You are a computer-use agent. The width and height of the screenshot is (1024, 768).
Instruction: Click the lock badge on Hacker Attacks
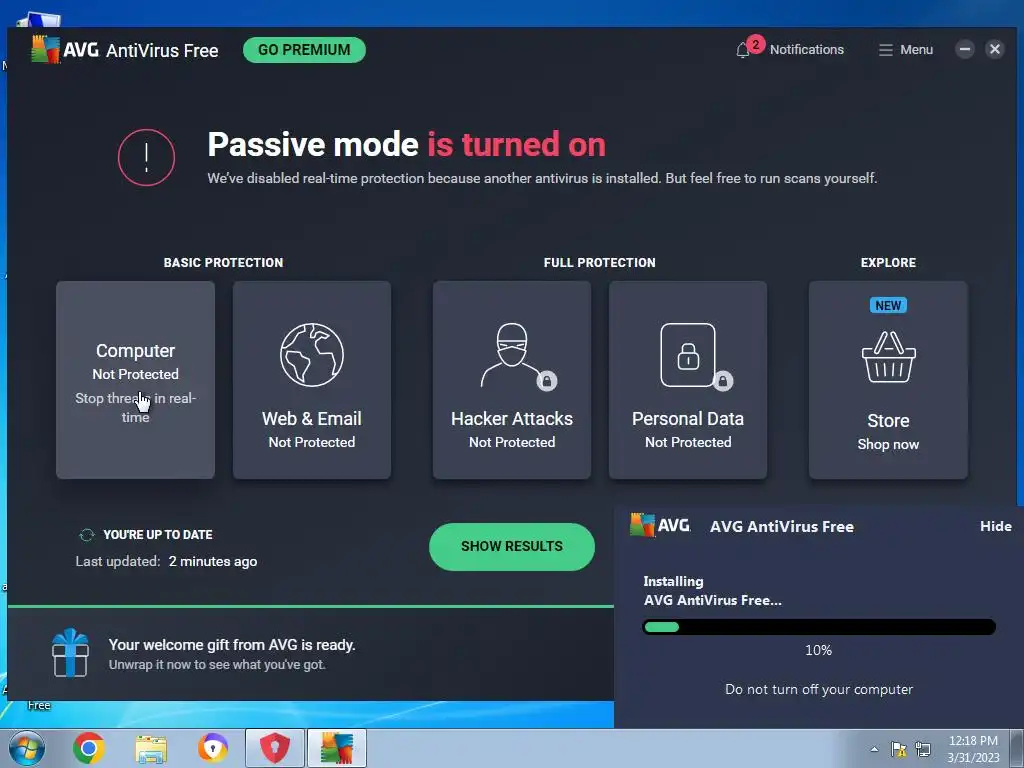click(547, 381)
